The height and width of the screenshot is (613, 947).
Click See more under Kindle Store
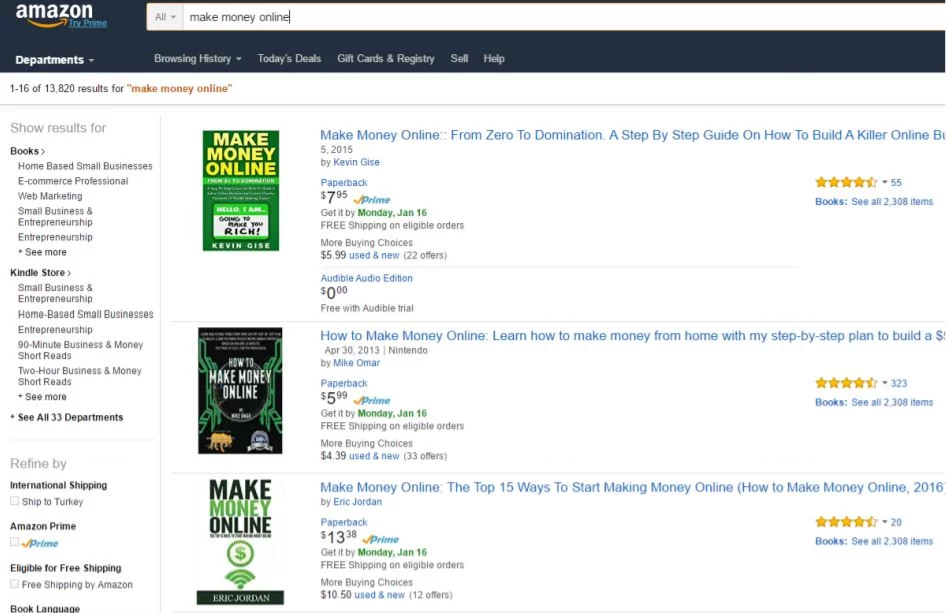point(42,397)
